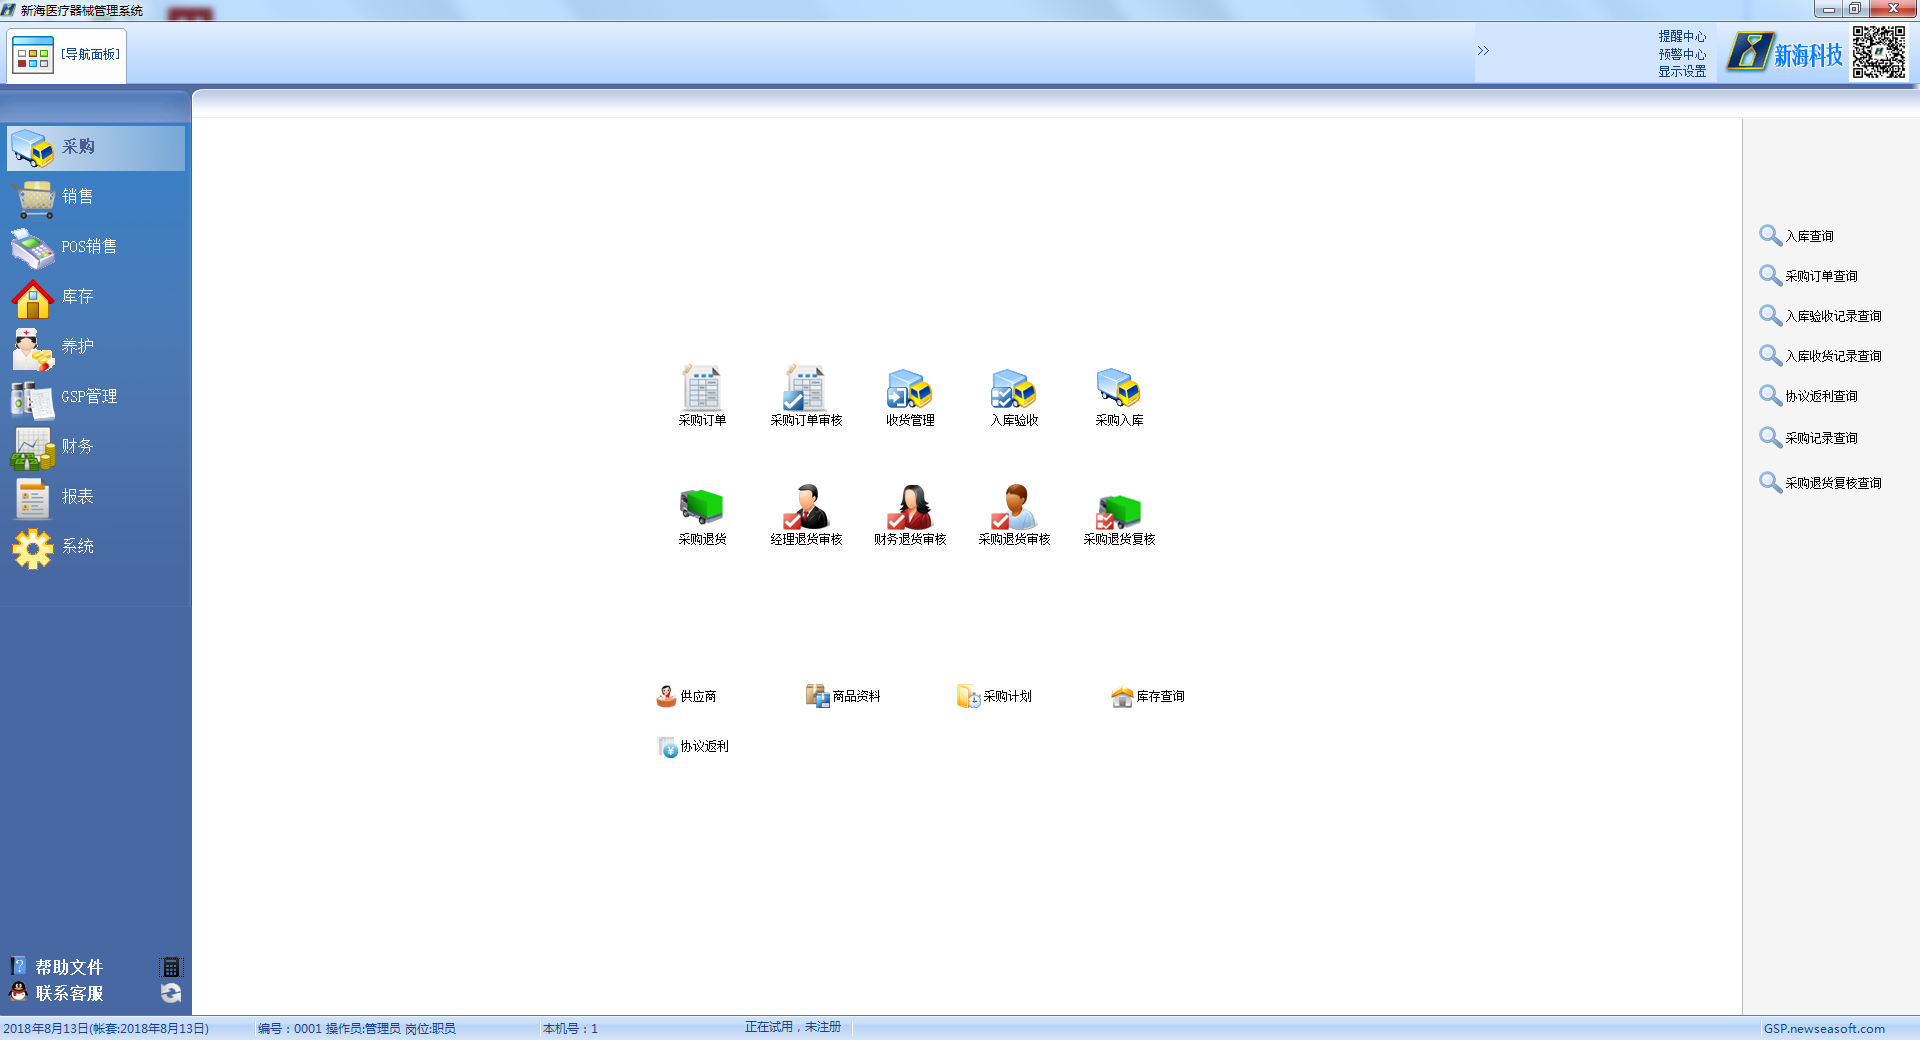Open 帮助文件 help file
This screenshot has height=1040, width=1920.
coord(58,967)
